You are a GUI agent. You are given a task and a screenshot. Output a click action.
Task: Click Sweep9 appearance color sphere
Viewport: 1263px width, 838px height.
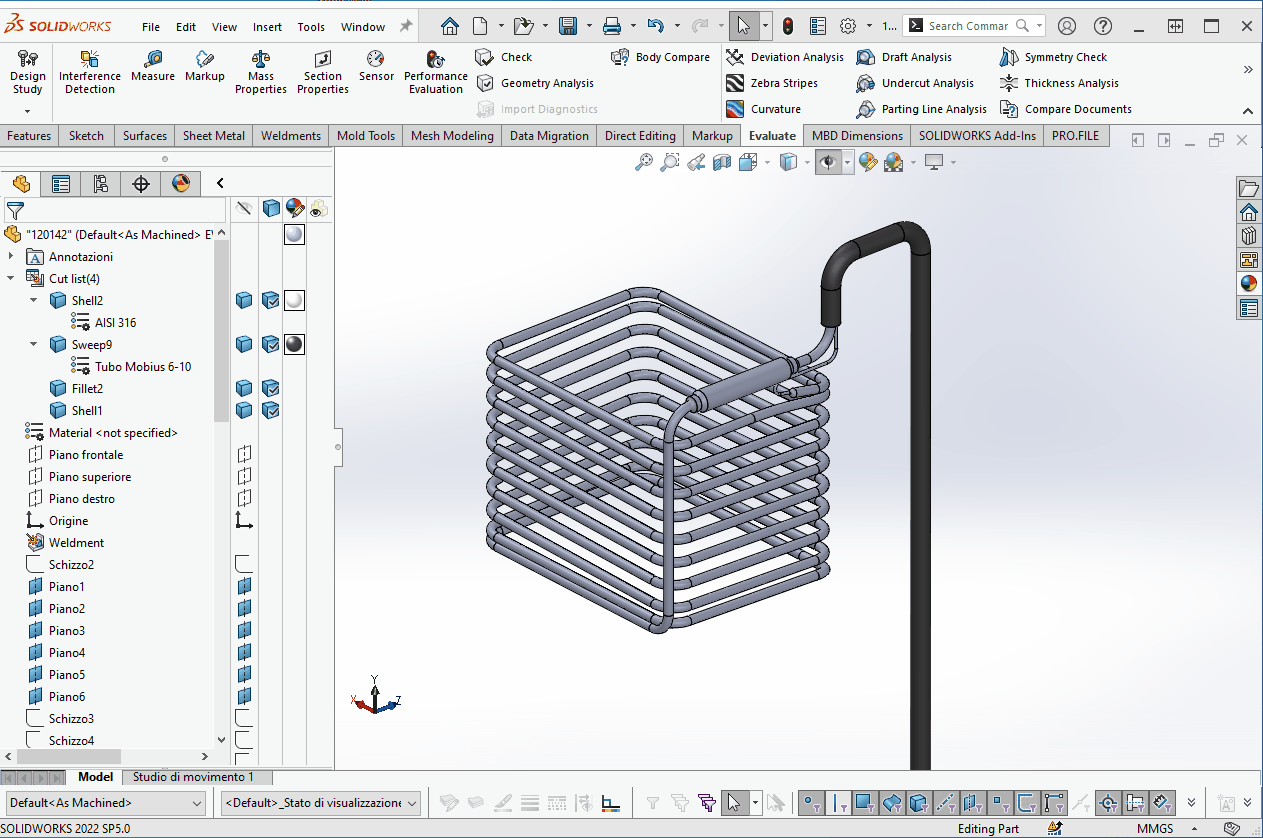coord(294,345)
